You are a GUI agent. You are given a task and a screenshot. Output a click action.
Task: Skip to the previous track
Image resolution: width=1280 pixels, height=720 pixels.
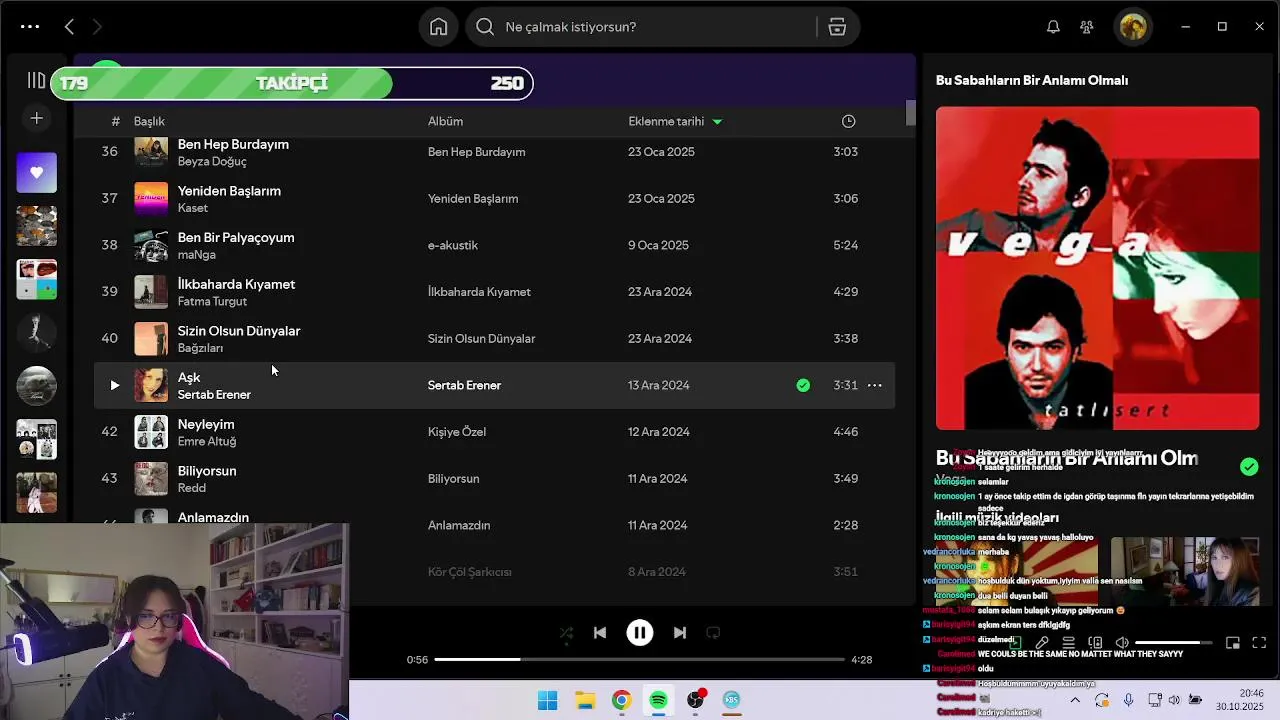[x=600, y=632]
